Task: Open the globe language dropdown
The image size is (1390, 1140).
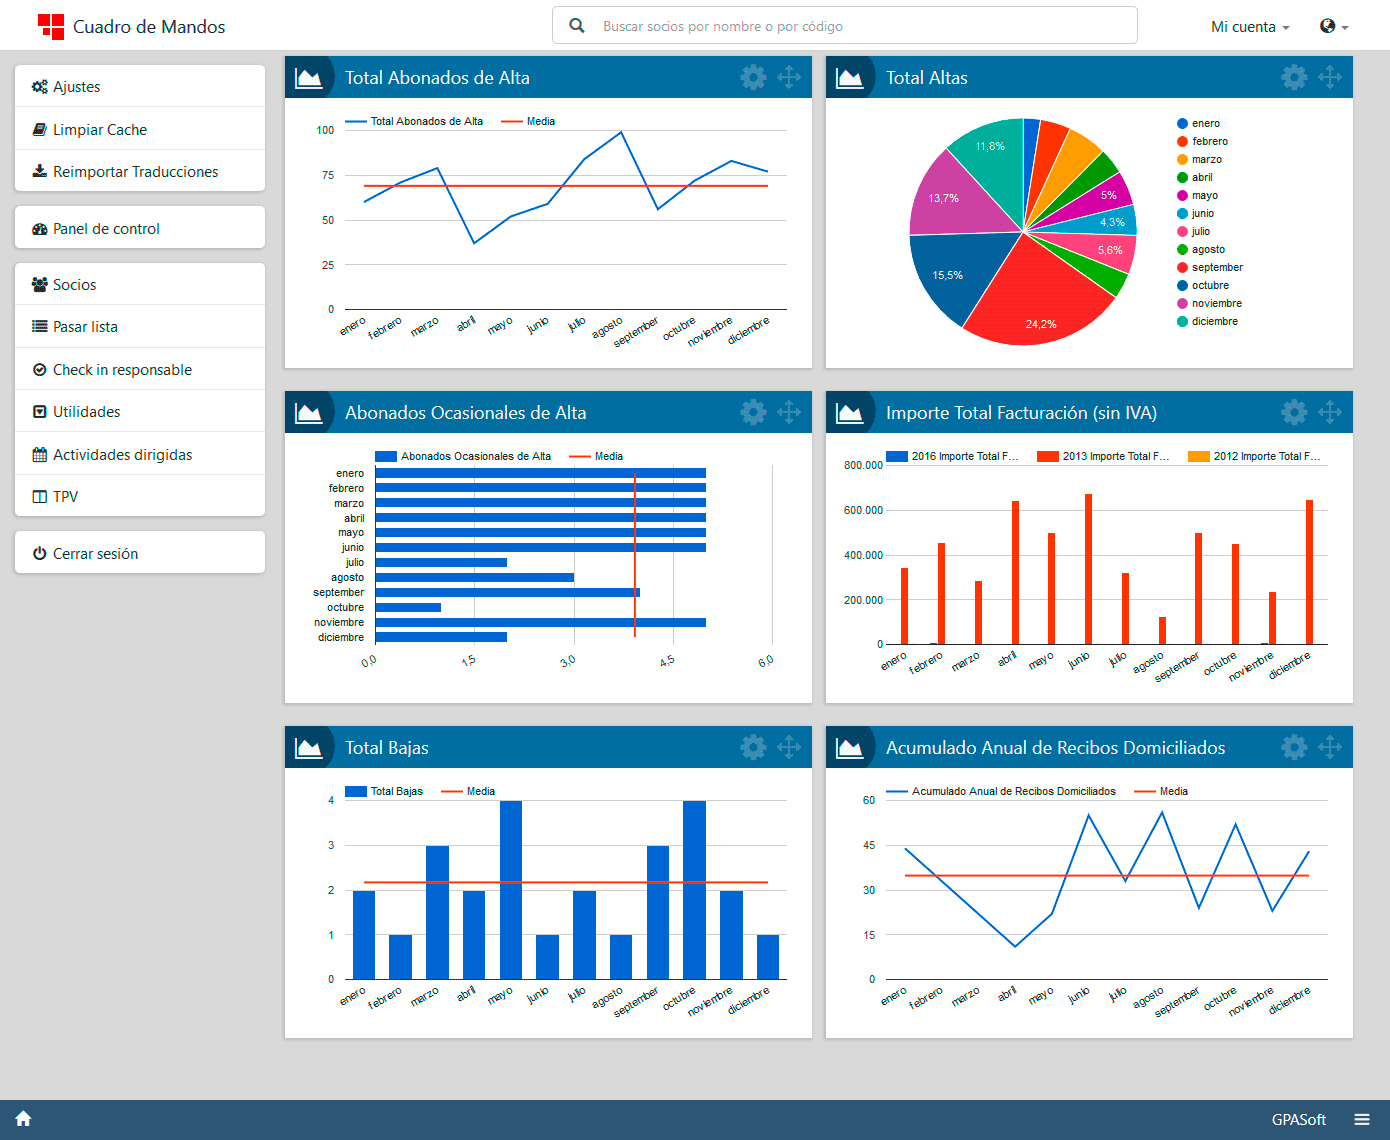Action: click(x=1334, y=27)
